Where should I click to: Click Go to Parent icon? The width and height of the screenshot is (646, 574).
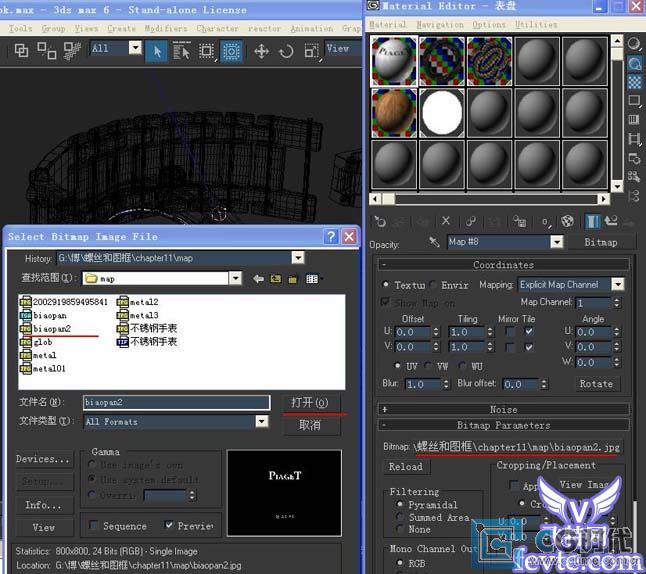(611, 222)
